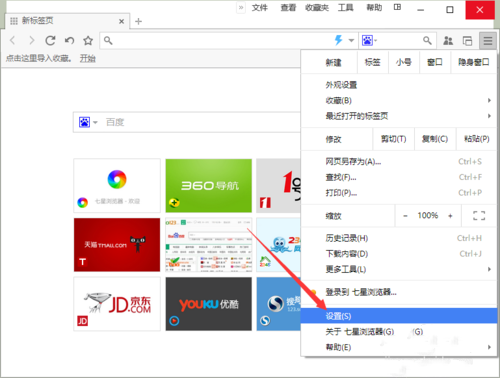This screenshot has height=378, width=500.
Task: Click the blue lightning speed mode icon
Action: (339, 40)
